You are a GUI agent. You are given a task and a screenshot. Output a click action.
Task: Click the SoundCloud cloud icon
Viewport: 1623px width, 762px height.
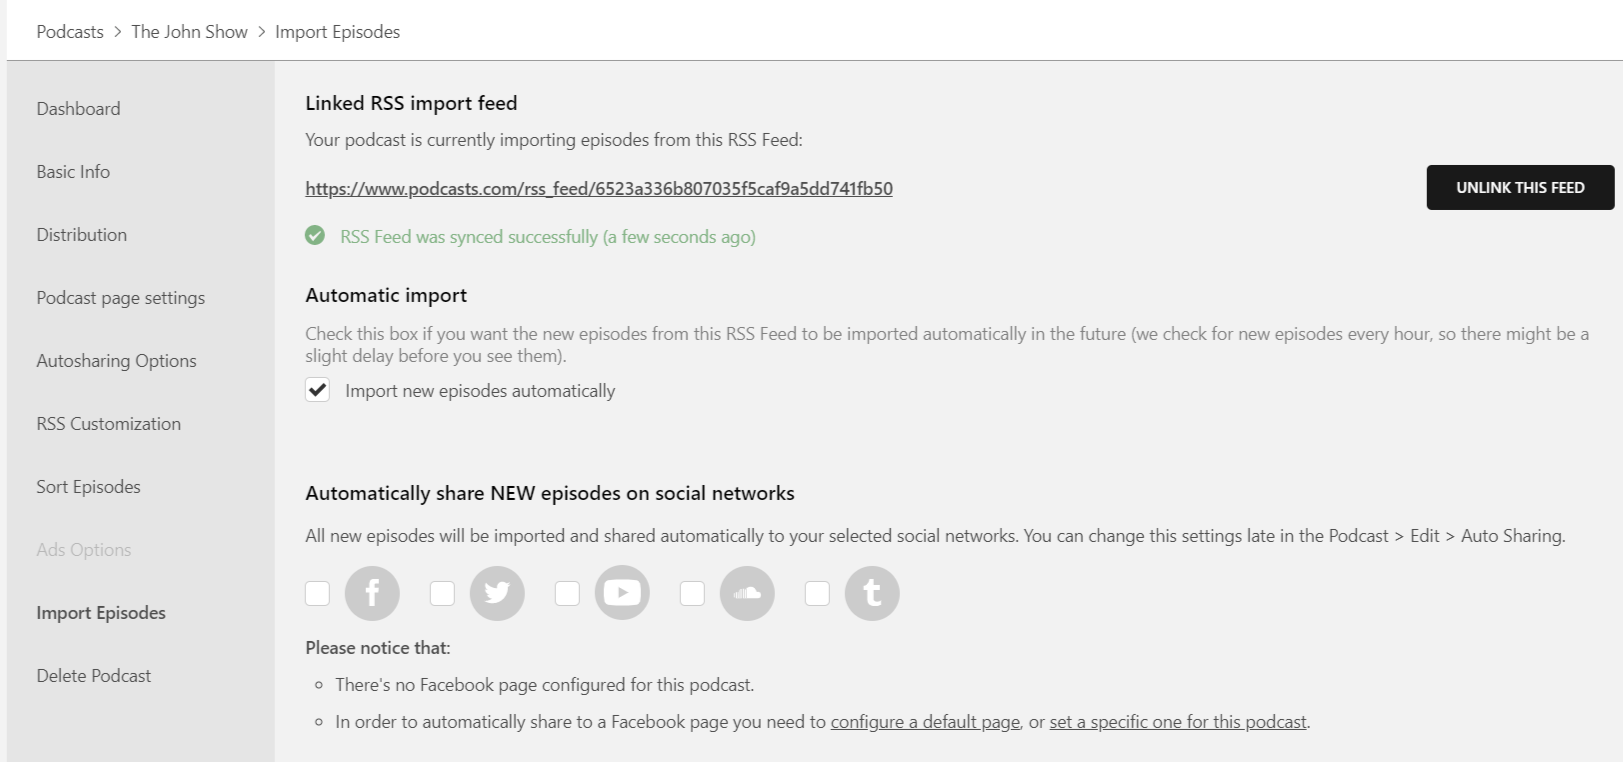tap(747, 593)
